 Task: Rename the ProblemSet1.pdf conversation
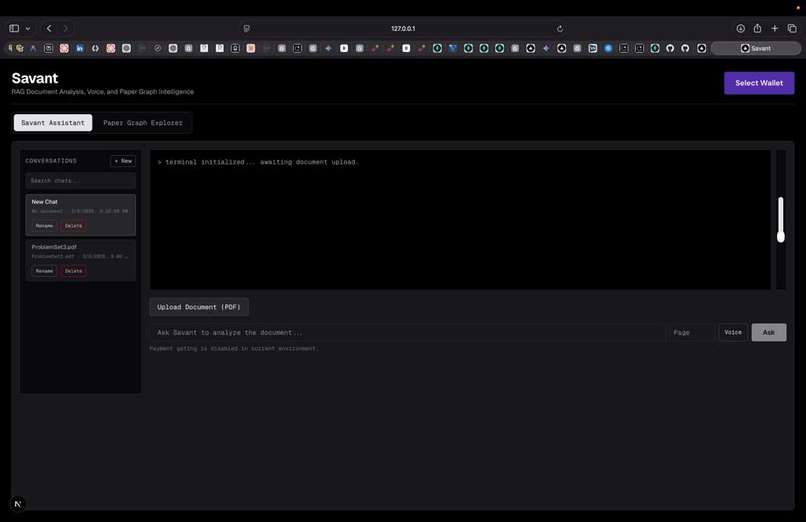coord(44,271)
